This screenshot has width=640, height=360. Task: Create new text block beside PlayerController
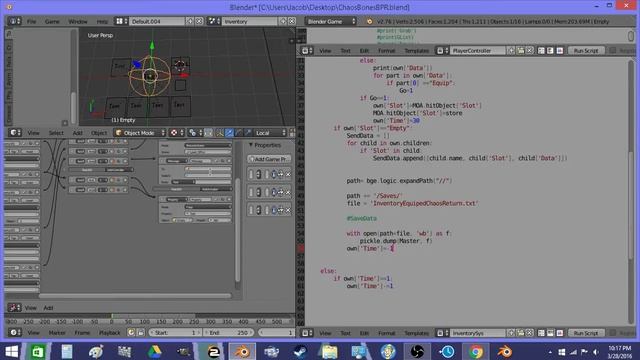[511, 51]
